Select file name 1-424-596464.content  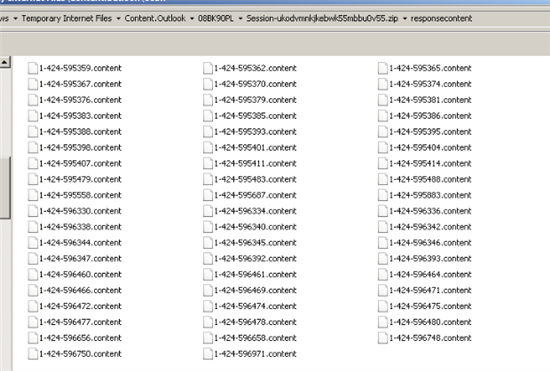(x=430, y=274)
